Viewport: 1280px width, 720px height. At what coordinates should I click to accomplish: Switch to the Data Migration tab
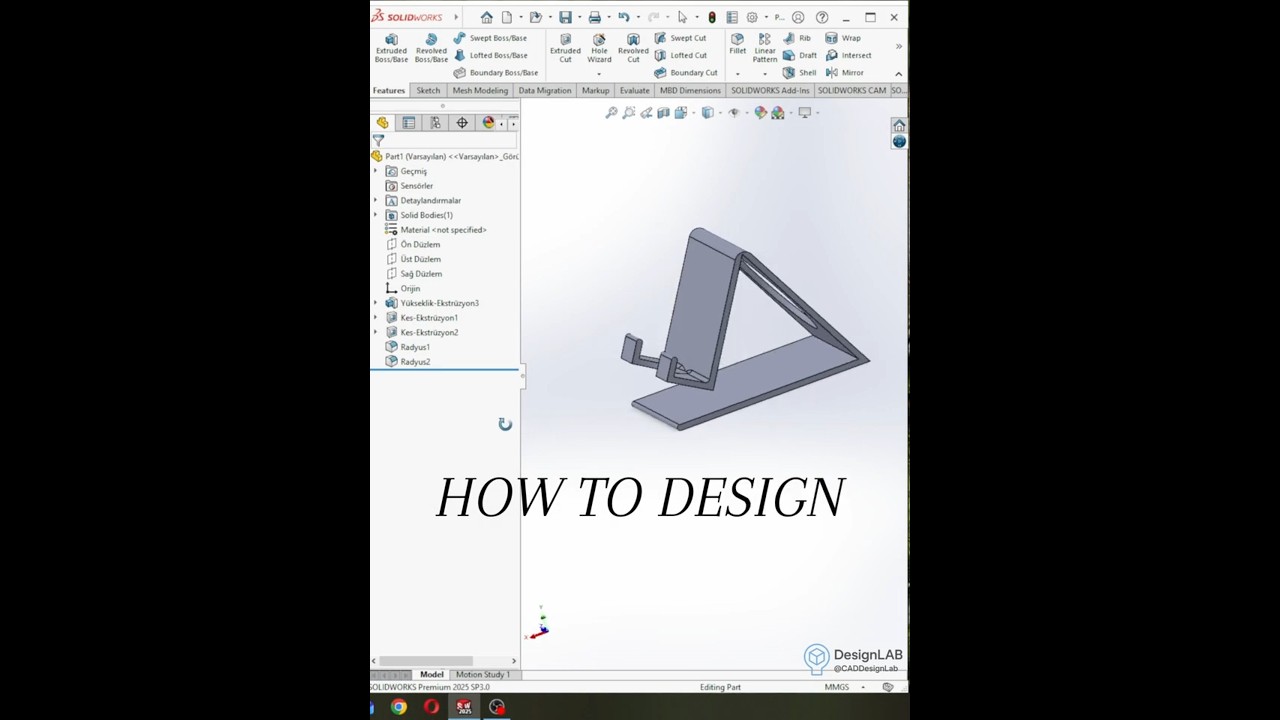point(545,90)
